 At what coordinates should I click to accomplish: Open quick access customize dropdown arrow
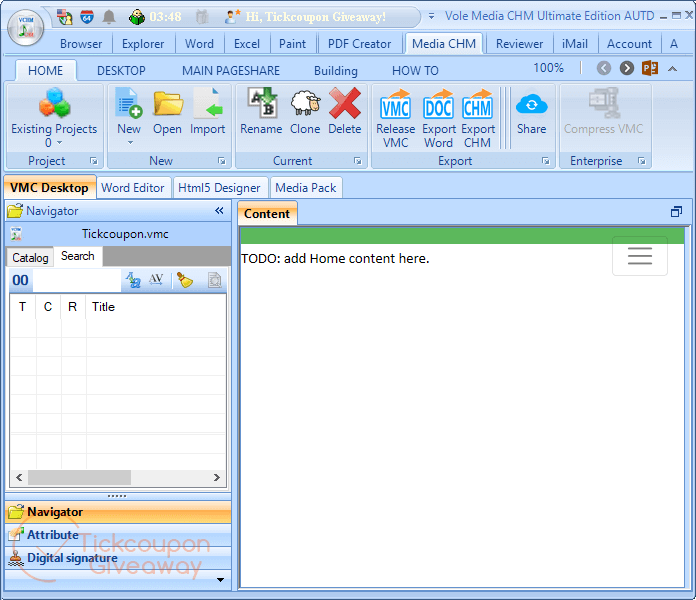(x=431, y=16)
